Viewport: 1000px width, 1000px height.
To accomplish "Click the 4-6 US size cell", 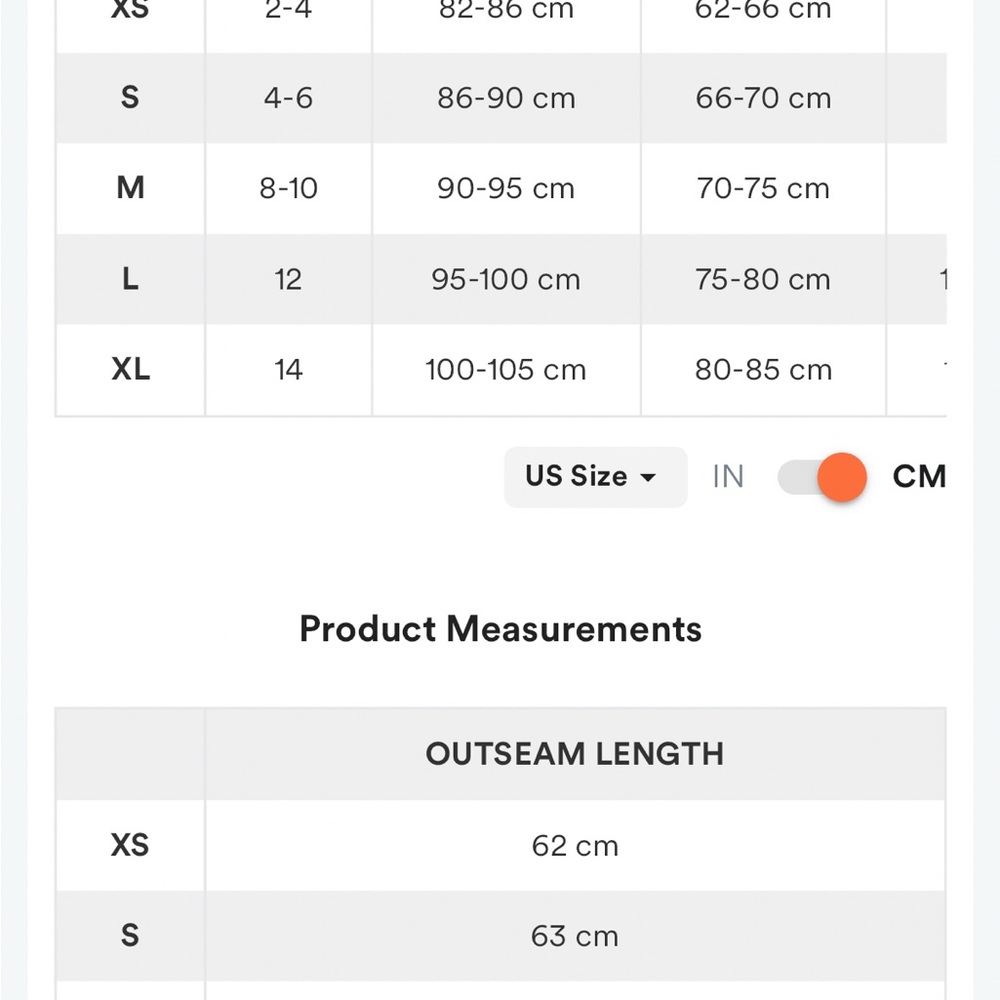I will pos(288,98).
